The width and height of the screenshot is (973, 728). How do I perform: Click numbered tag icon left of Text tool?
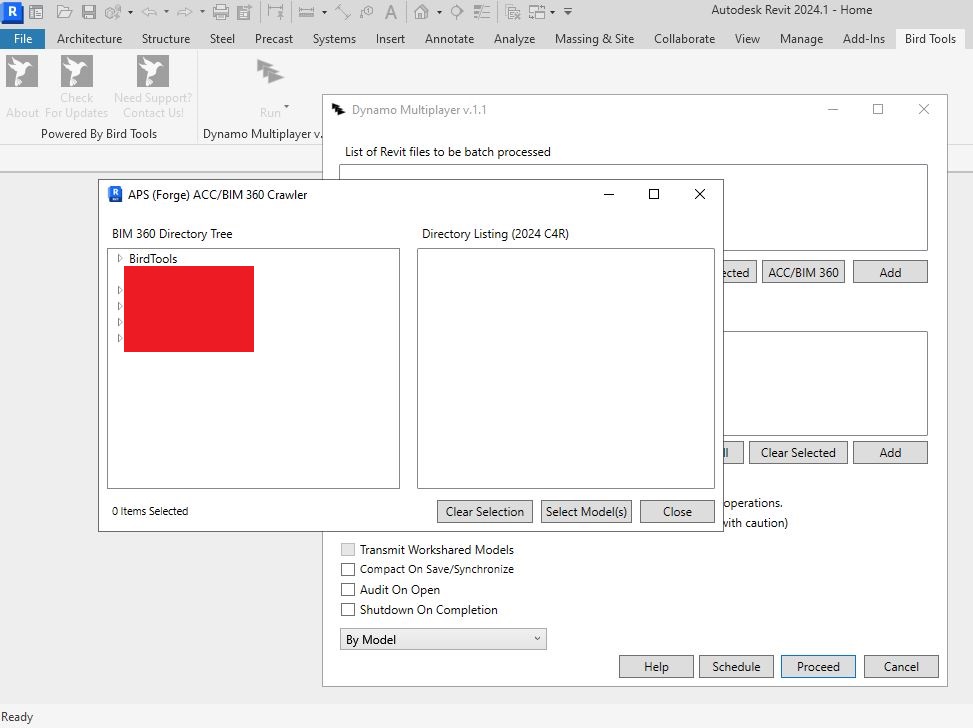(x=367, y=12)
